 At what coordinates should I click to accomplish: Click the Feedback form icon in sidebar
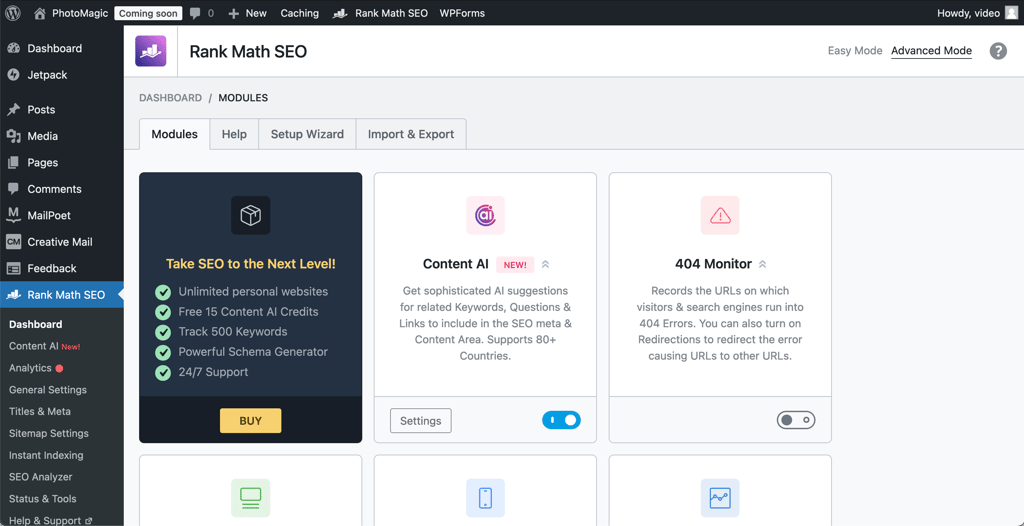(x=13, y=268)
